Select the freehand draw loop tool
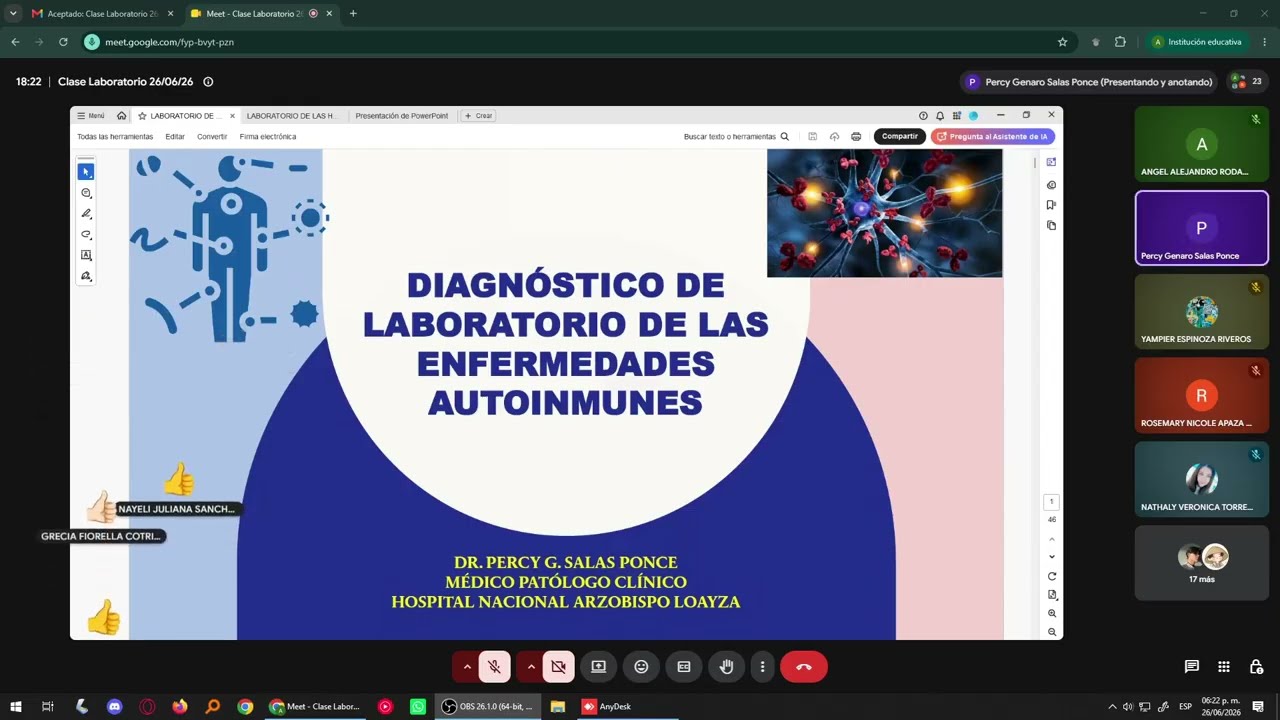Screen dimensions: 1280x720 coord(86,235)
